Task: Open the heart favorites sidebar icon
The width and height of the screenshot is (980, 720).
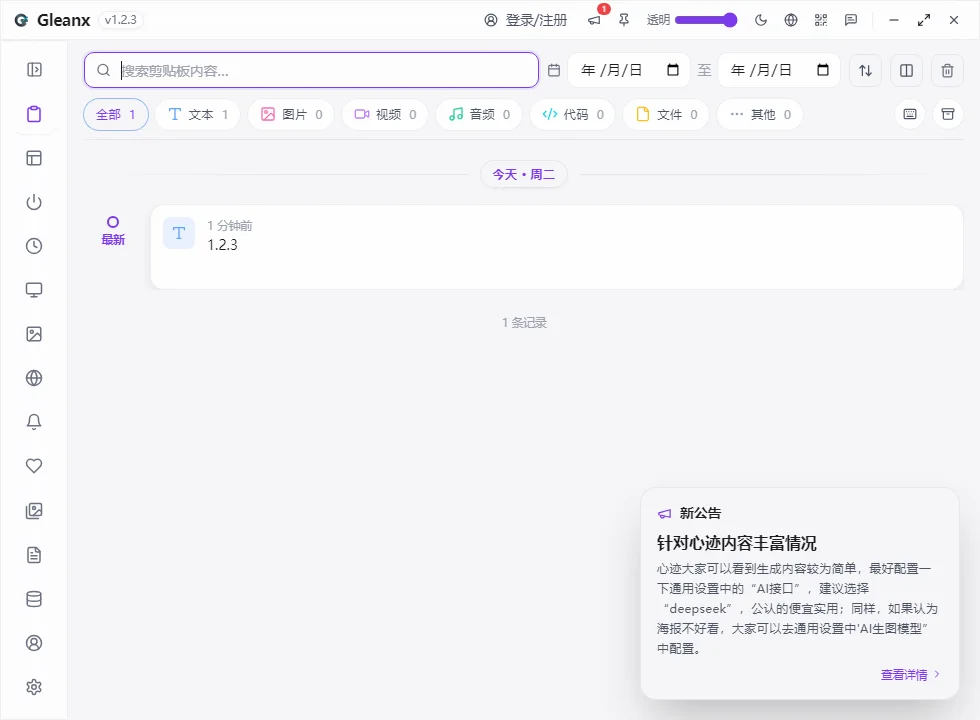Action: pos(34,466)
